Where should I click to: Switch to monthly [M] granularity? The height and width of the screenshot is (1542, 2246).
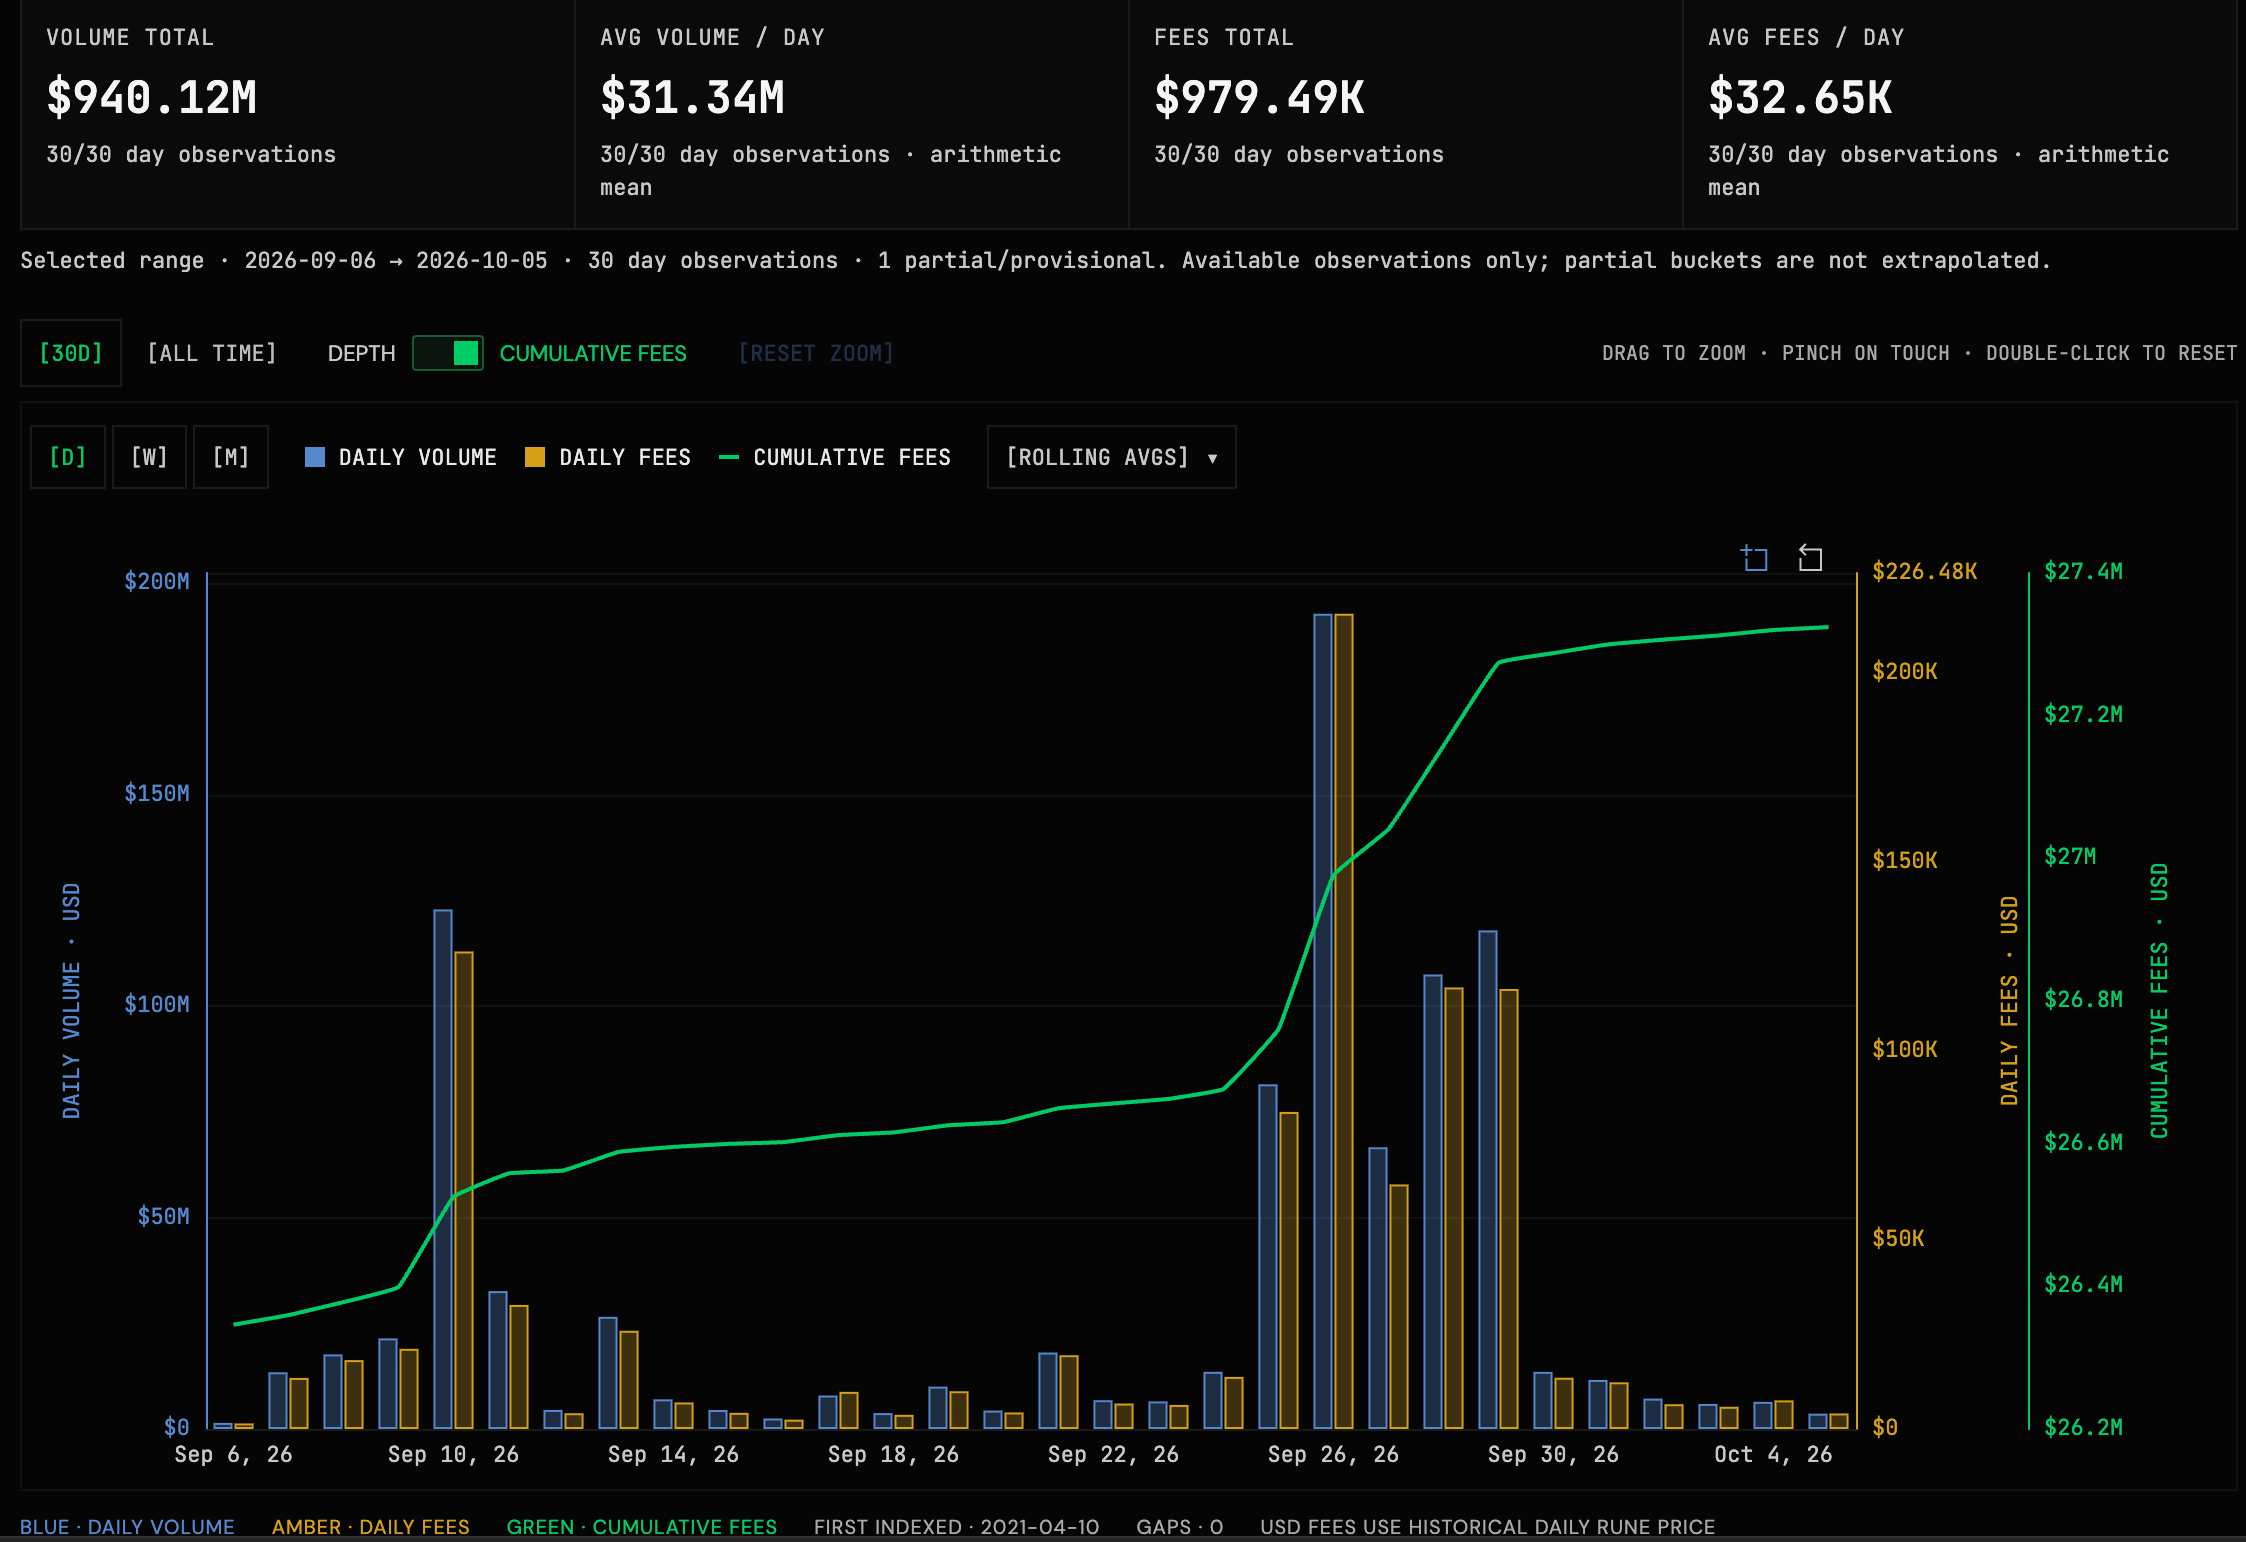coord(231,457)
